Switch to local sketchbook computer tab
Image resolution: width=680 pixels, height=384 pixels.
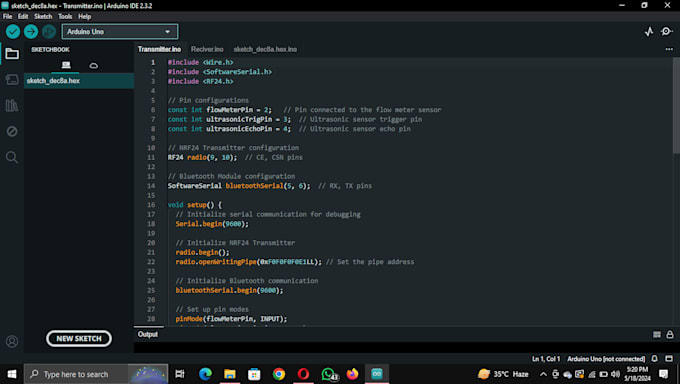pyautogui.click(x=66, y=65)
